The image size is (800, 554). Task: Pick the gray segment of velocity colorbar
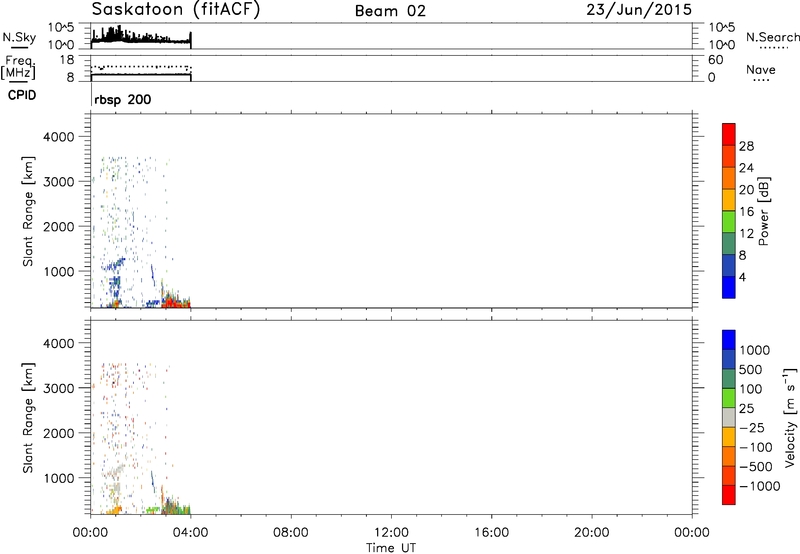point(729,417)
